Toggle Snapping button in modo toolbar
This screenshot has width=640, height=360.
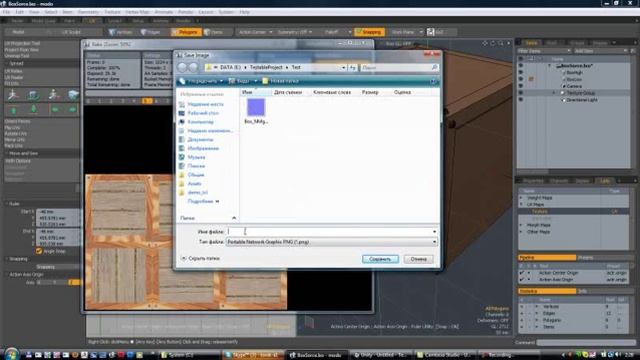pyautogui.click(x=369, y=32)
